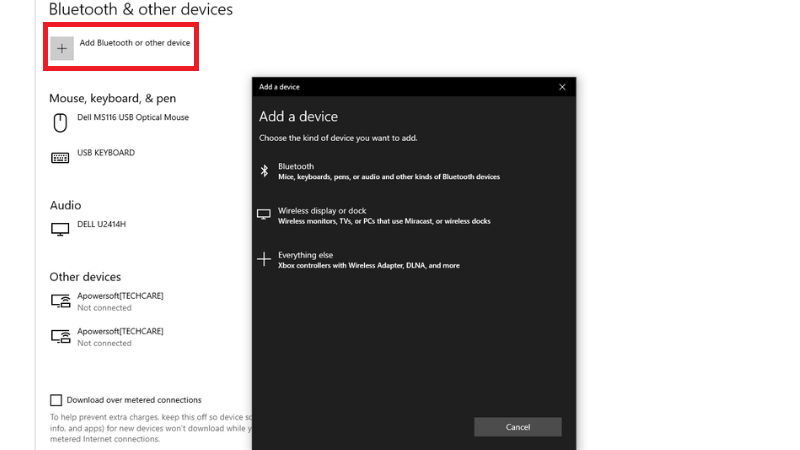This screenshot has width=800, height=450.
Task: Click the Wireless display monitor icon
Action: click(264, 214)
